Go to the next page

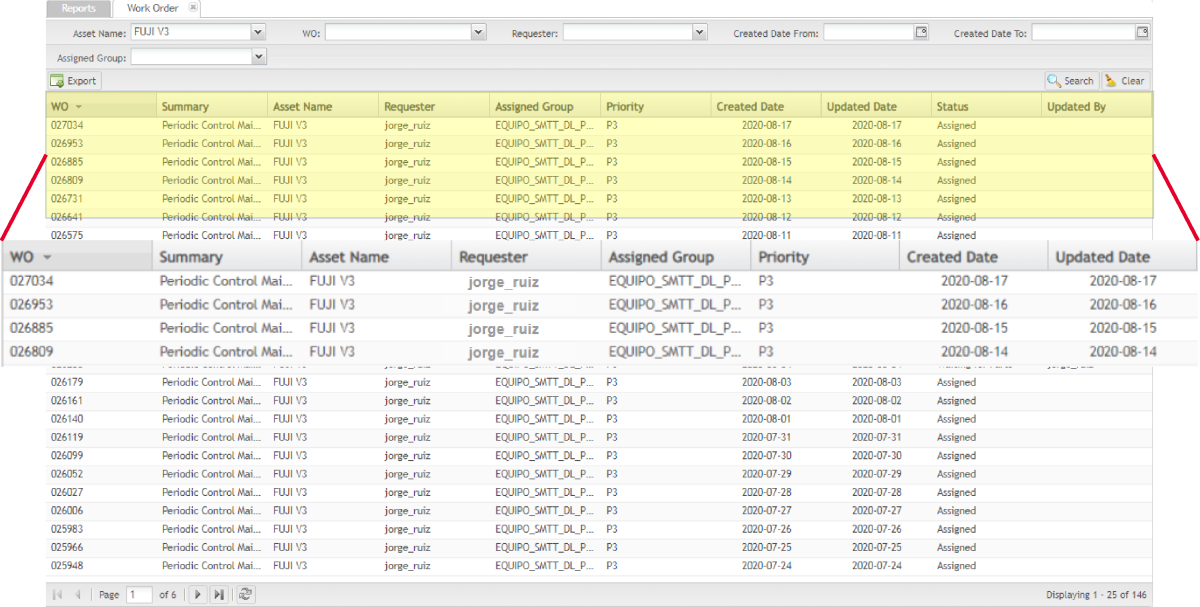point(198,594)
